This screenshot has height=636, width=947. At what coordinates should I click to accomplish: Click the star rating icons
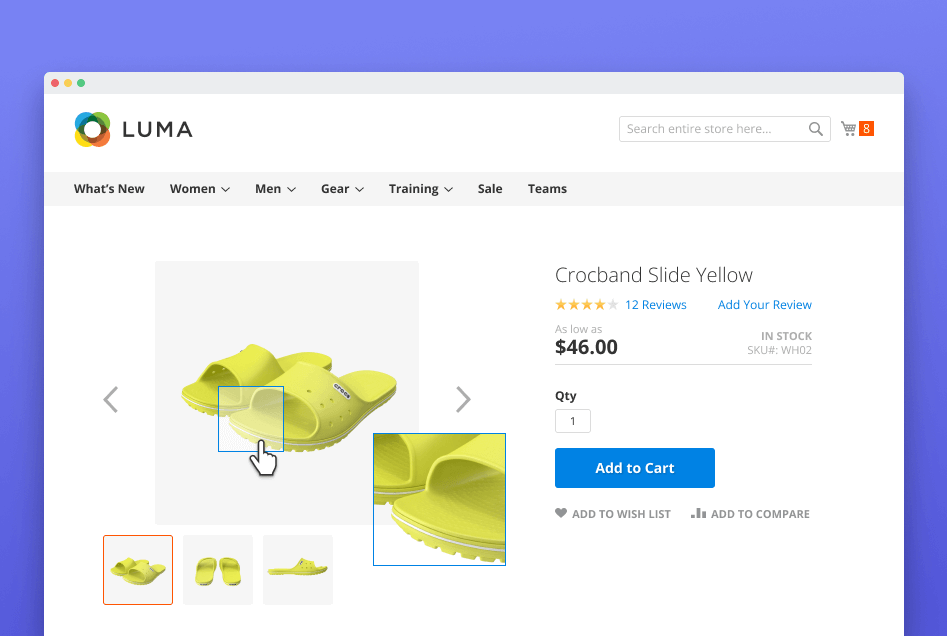(x=586, y=305)
